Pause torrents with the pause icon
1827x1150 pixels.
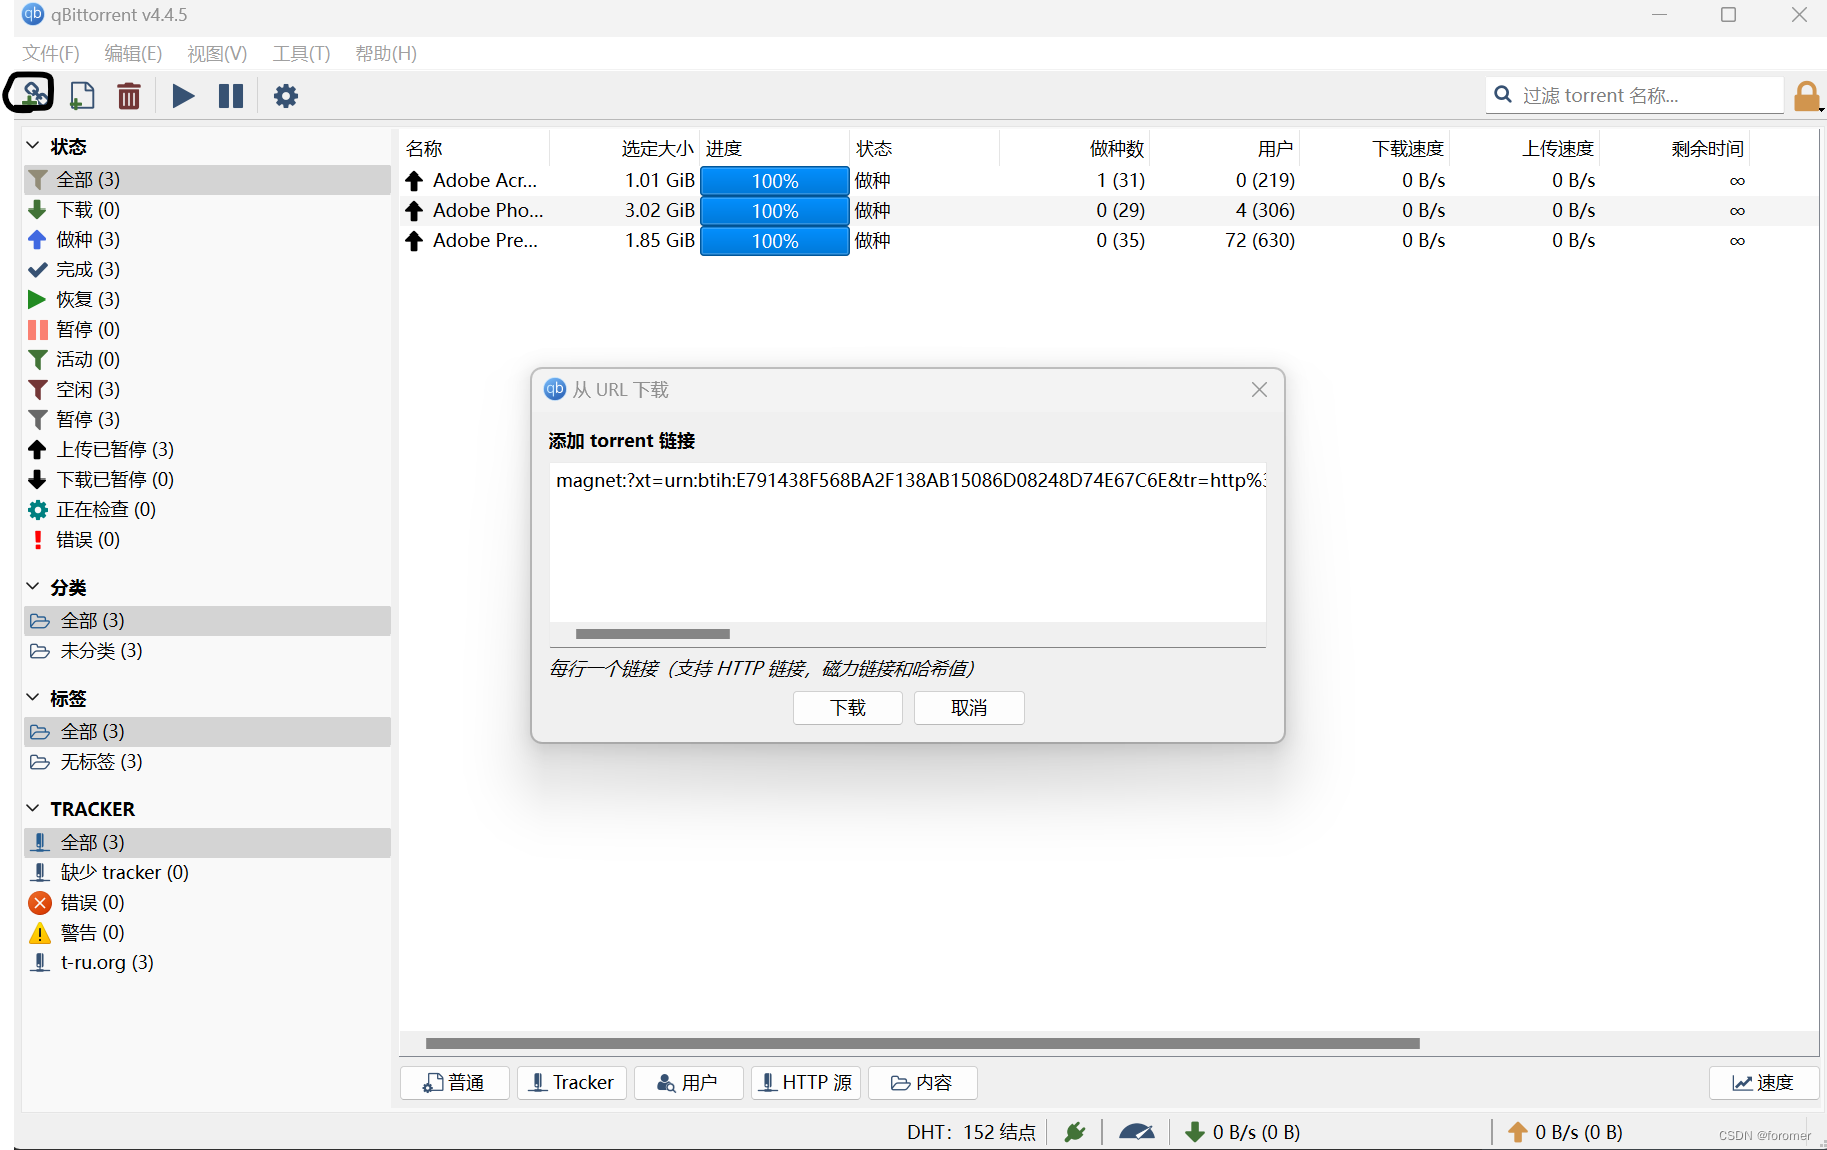[x=231, y=95]
